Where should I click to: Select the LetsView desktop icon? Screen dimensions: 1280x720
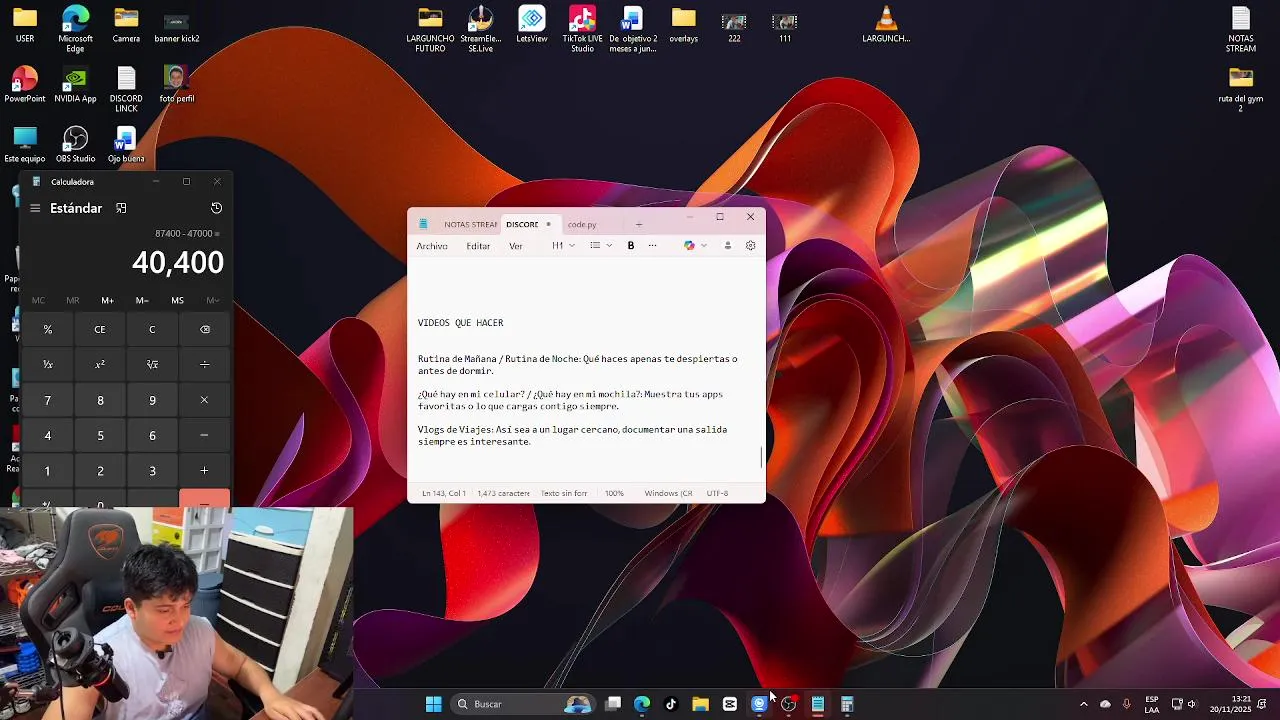point(532,25)
